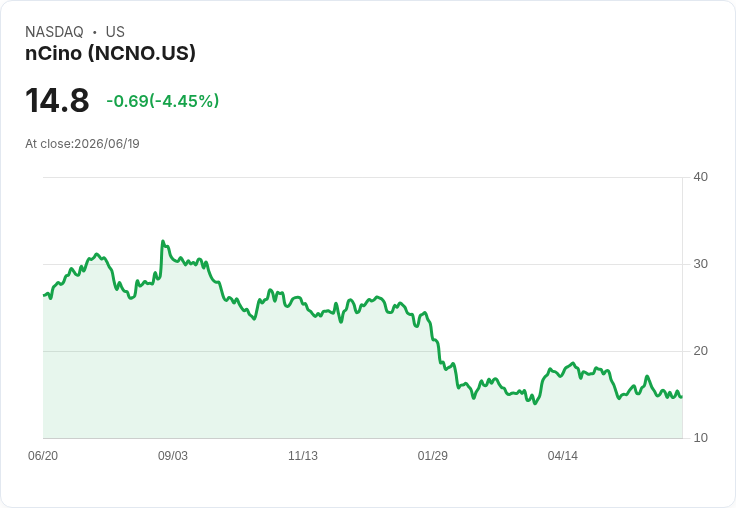Click the 20 price axis label

pos(700,351)
